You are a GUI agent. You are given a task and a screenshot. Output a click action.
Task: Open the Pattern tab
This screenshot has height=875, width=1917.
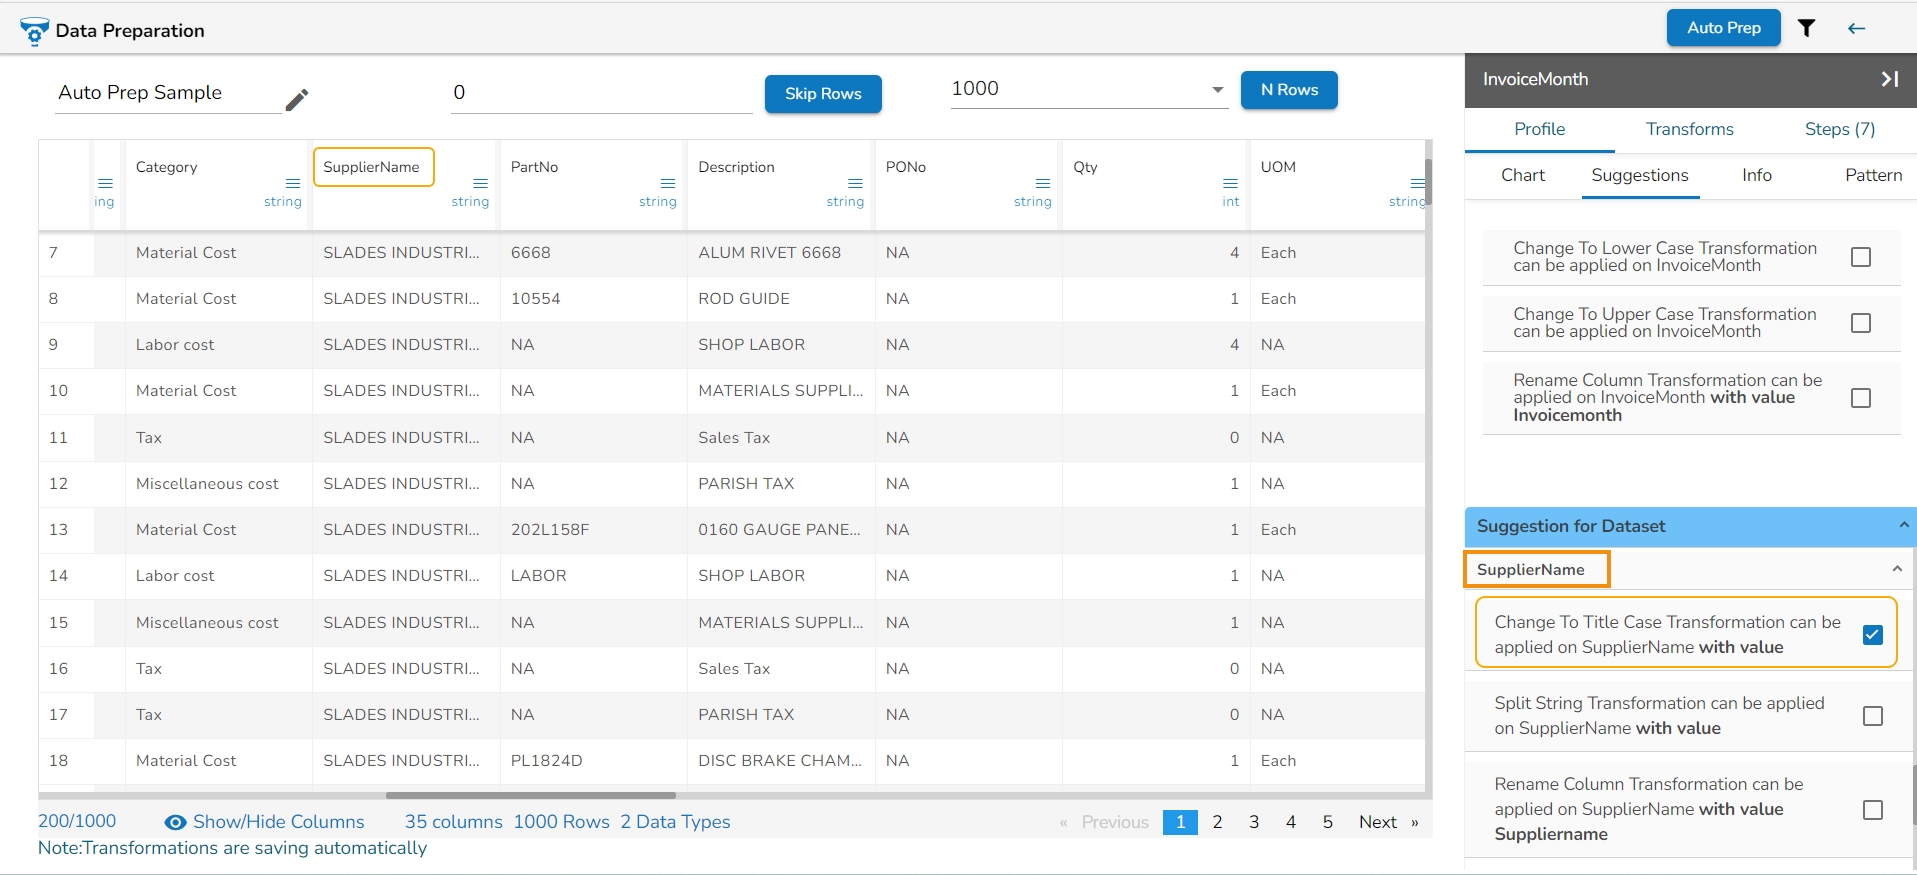point(1872,175)
